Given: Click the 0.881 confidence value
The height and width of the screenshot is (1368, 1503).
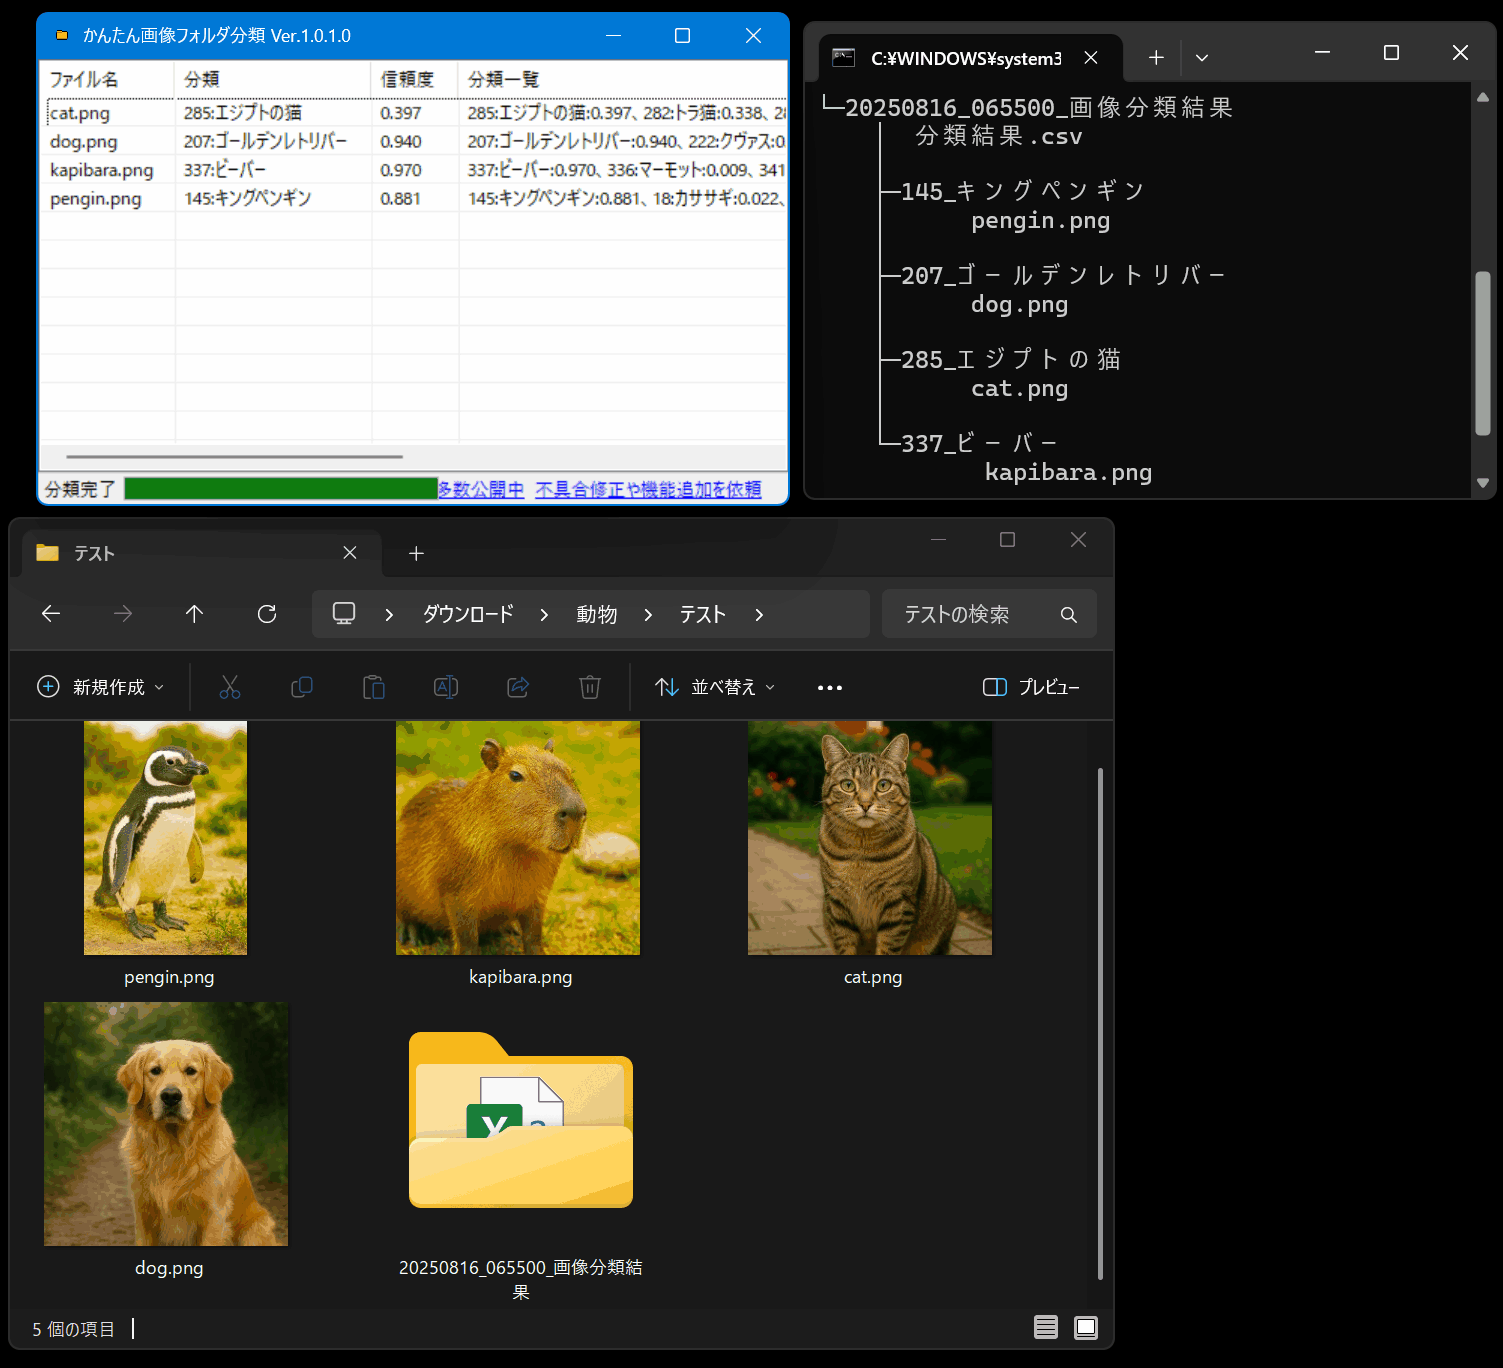Looking at the screenshot, I should point(400,198).
